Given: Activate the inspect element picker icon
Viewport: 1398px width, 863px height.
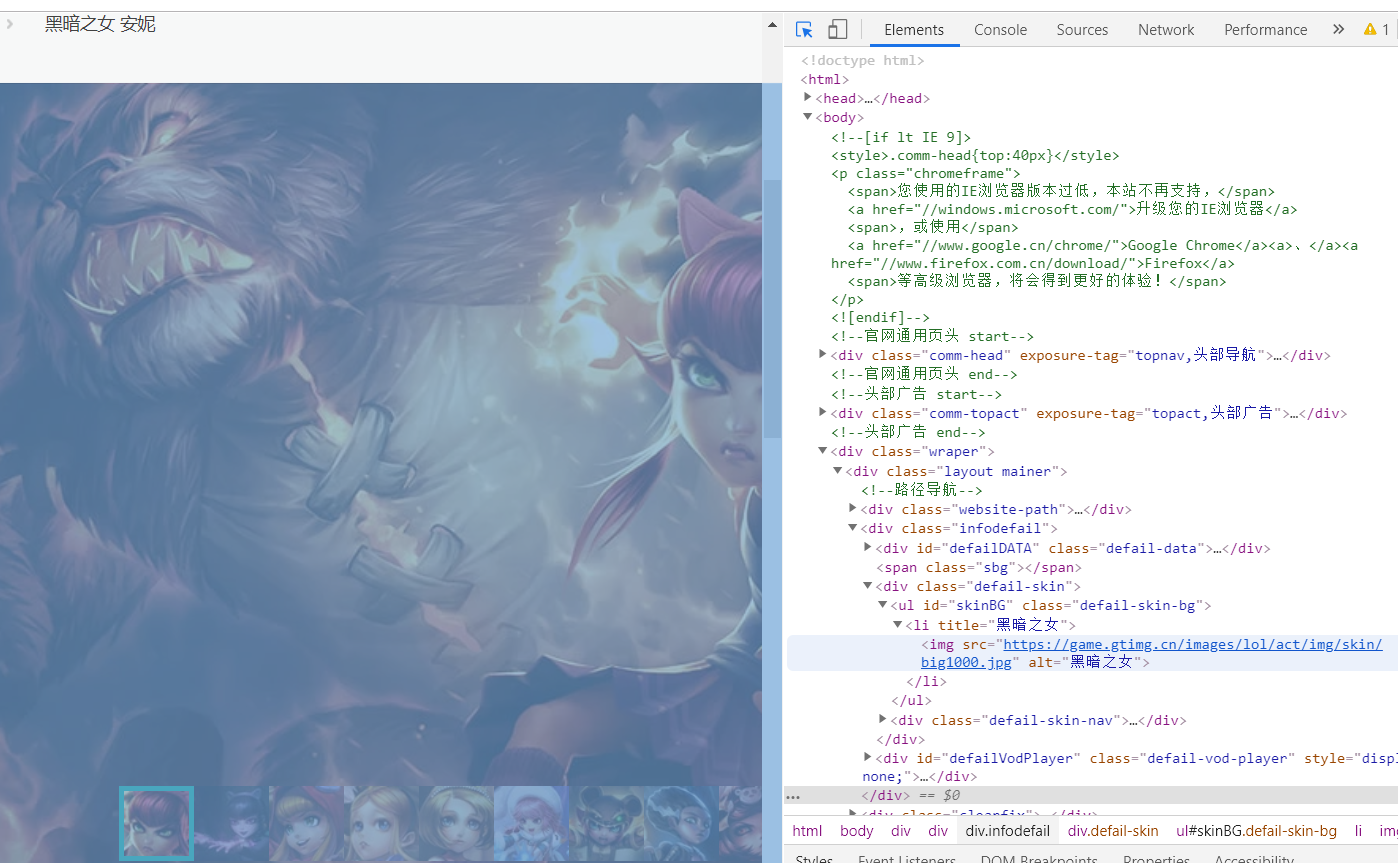Looking at the screenshot, I should 804,30.
